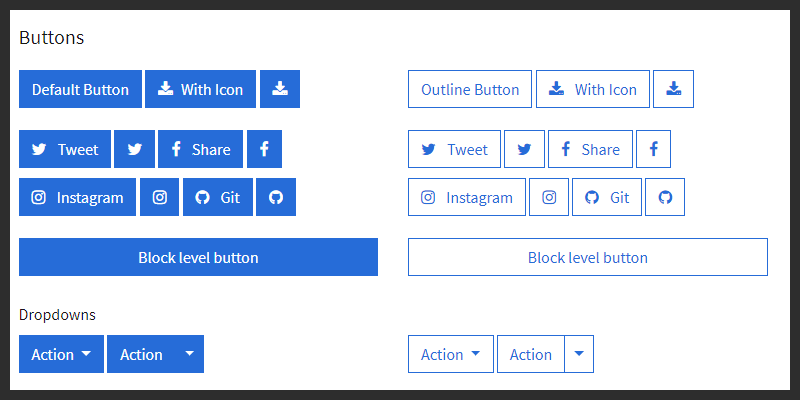Click the Outline Button

pyautogui.click(x=470, y=89)
